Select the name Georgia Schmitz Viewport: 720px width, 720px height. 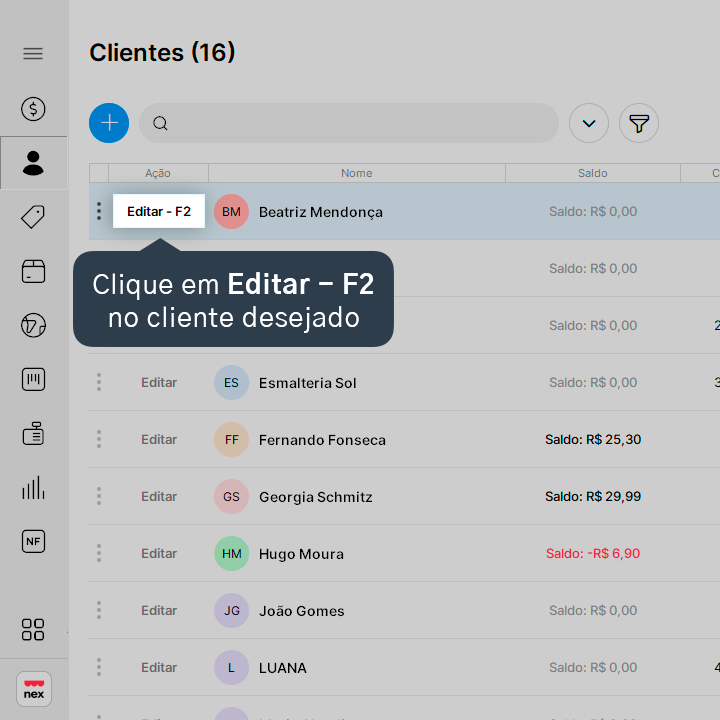(316, 497)
